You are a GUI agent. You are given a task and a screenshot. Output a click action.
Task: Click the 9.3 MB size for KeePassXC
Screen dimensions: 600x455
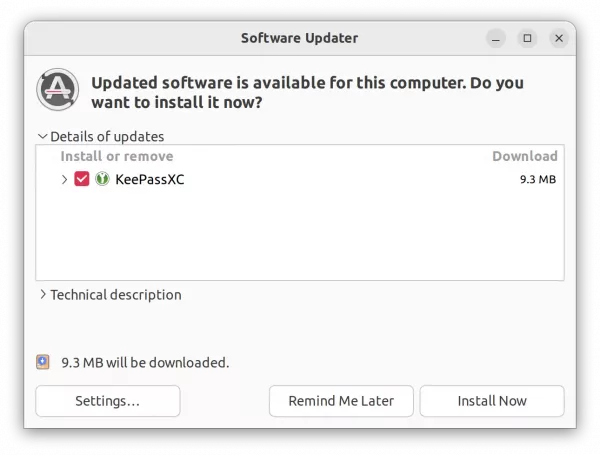click(538, 179)
